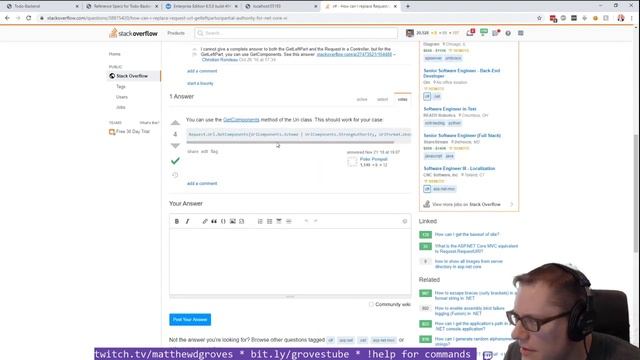Click the code snippet icon in editor toolbar

tap(242, 221)
